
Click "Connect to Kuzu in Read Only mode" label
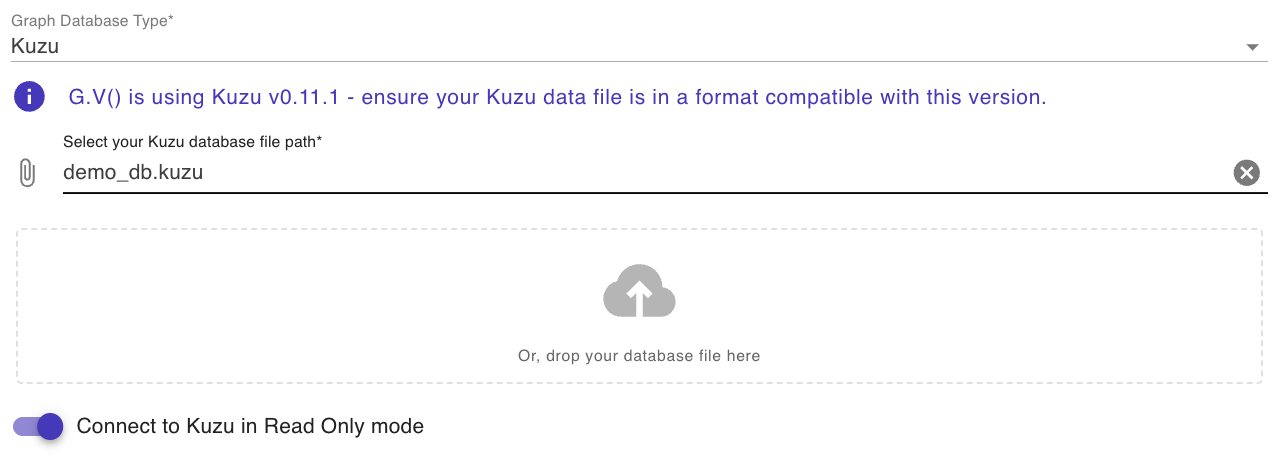250,426
